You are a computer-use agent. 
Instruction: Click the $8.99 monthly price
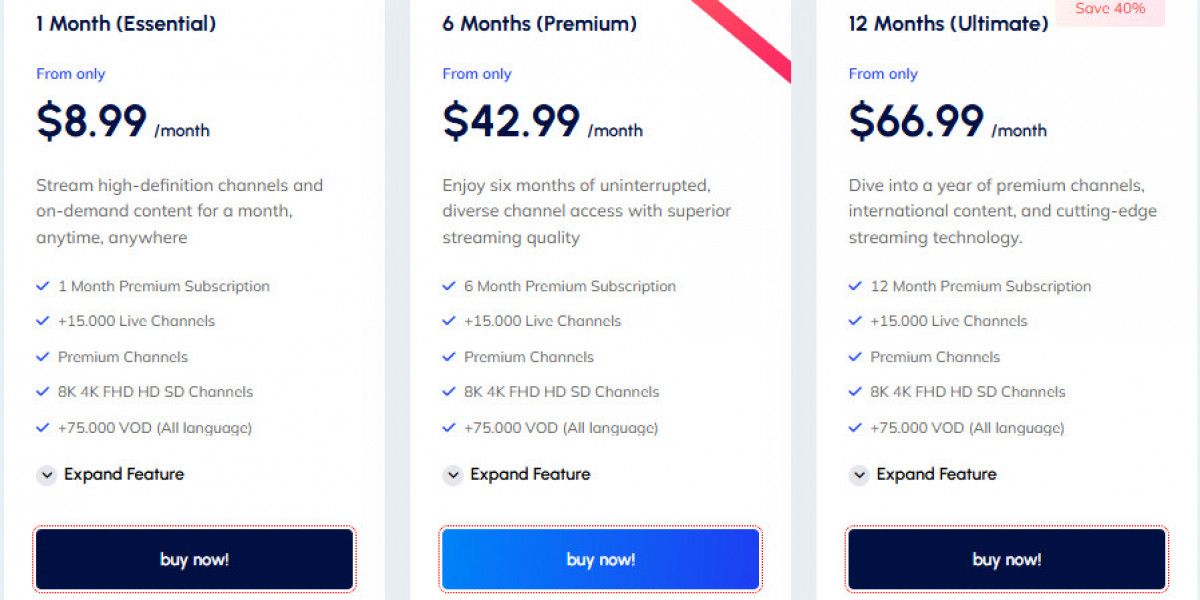[x=92, y=121]
